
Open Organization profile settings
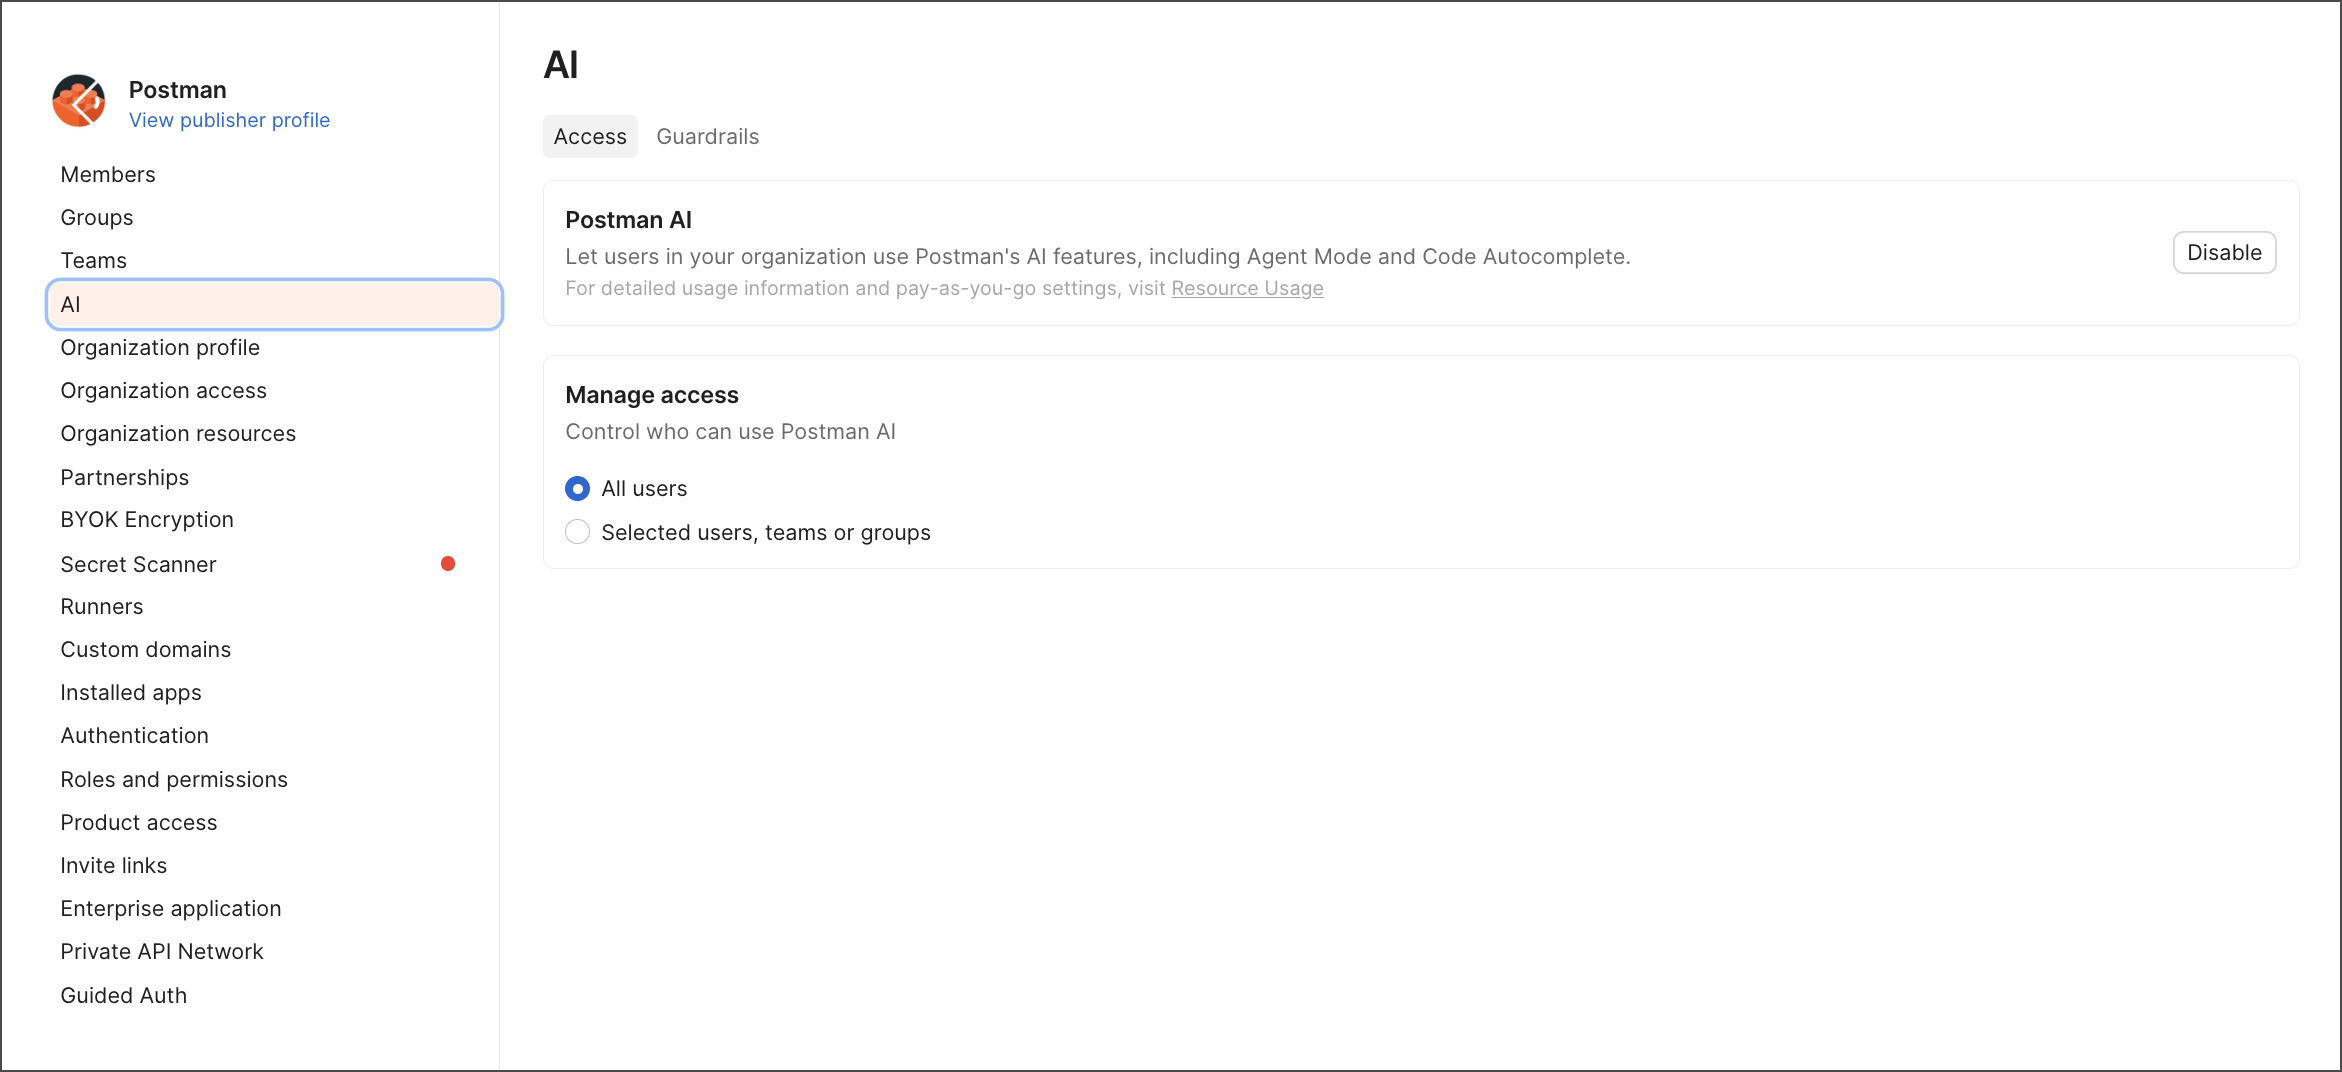[160, 348]
